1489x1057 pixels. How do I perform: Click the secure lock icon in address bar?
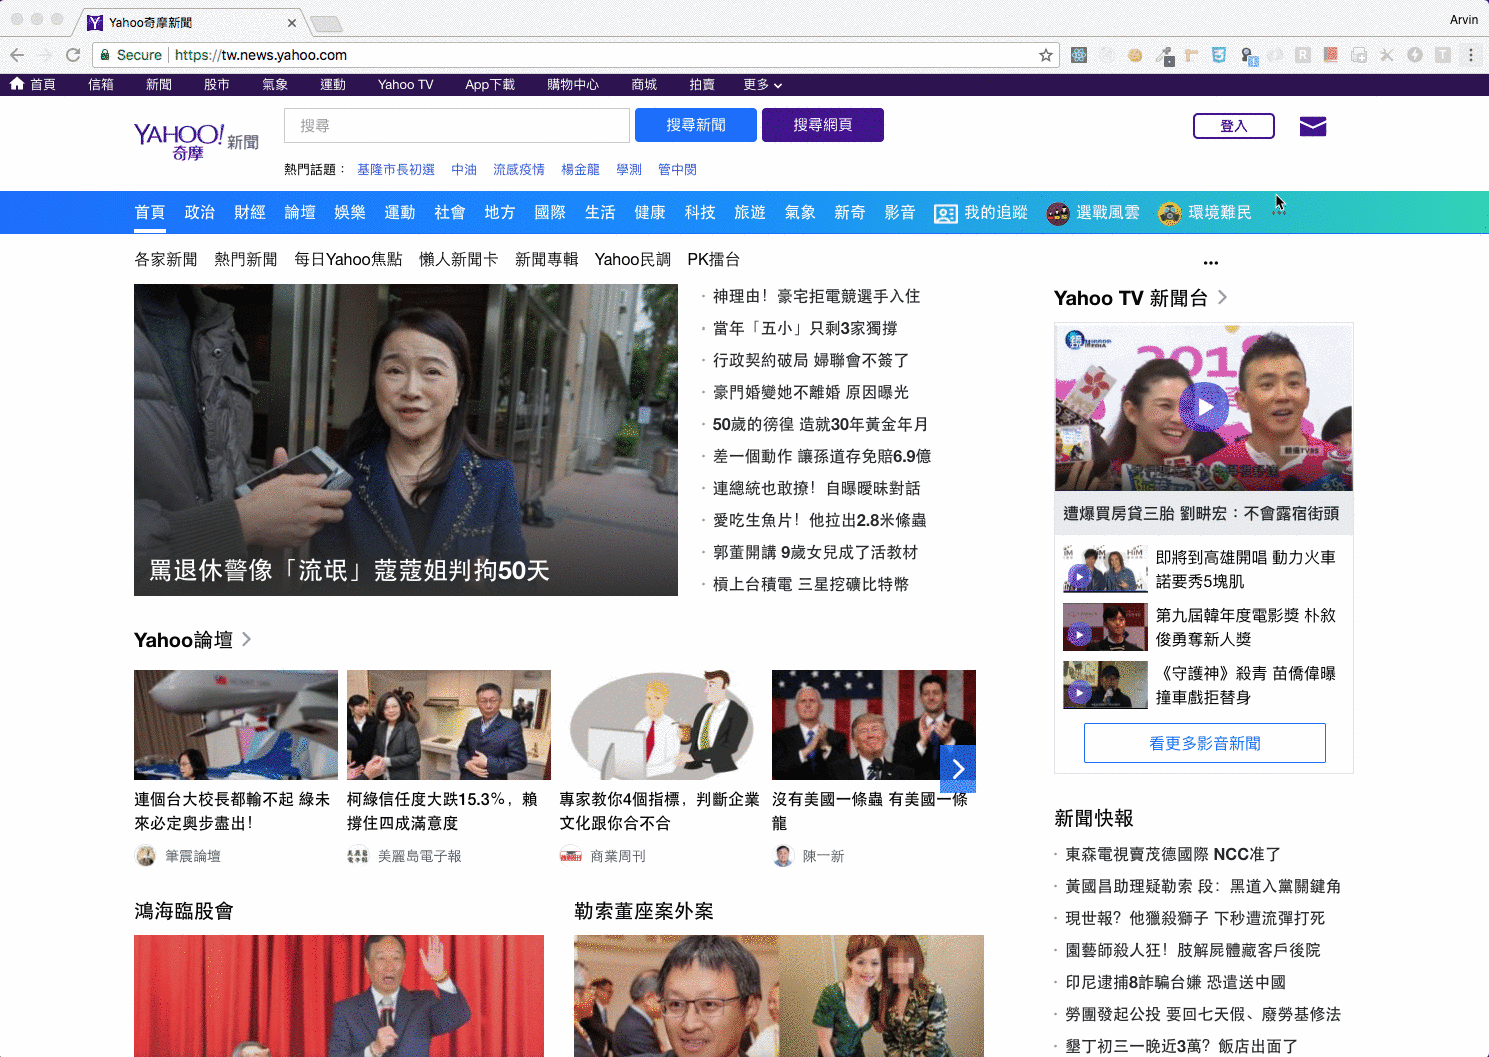click(105, 55)
